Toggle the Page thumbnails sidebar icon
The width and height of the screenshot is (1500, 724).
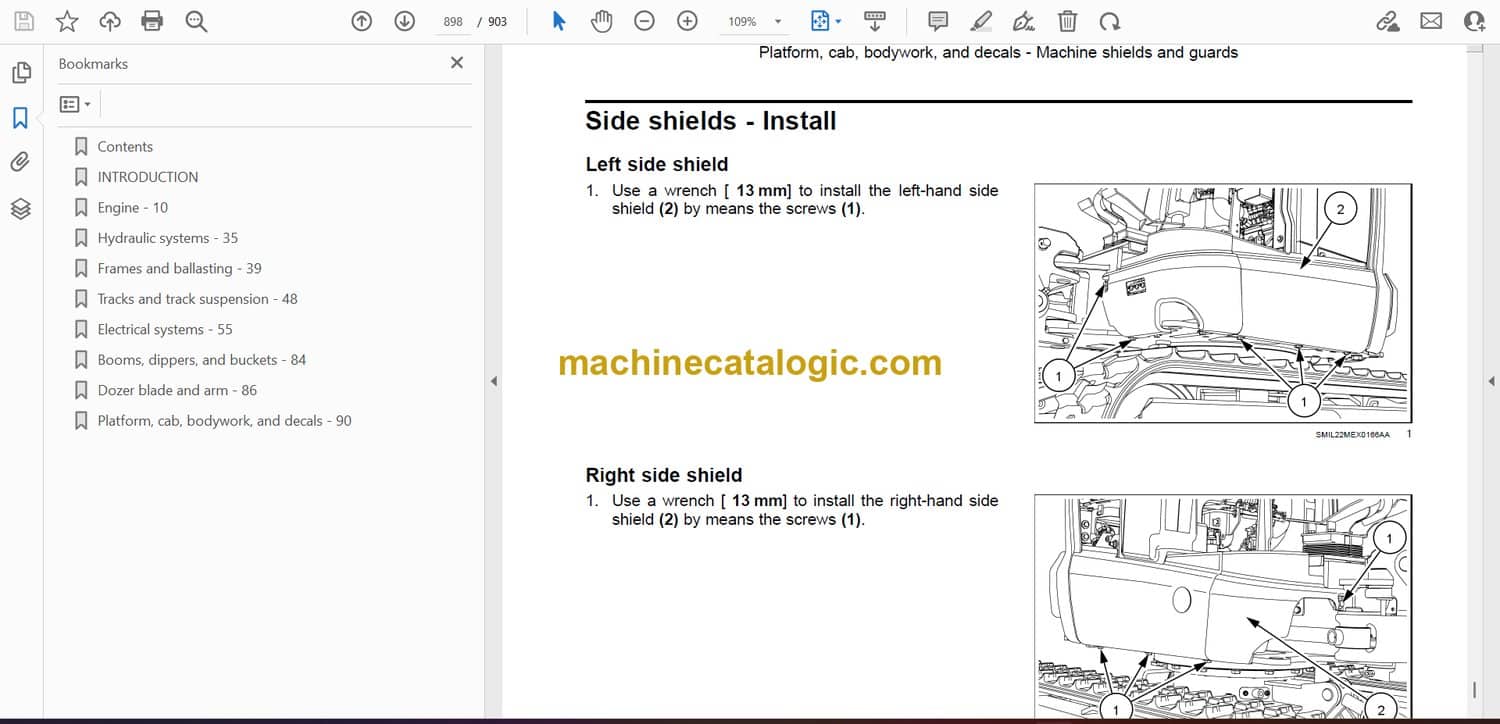(20, 73)
